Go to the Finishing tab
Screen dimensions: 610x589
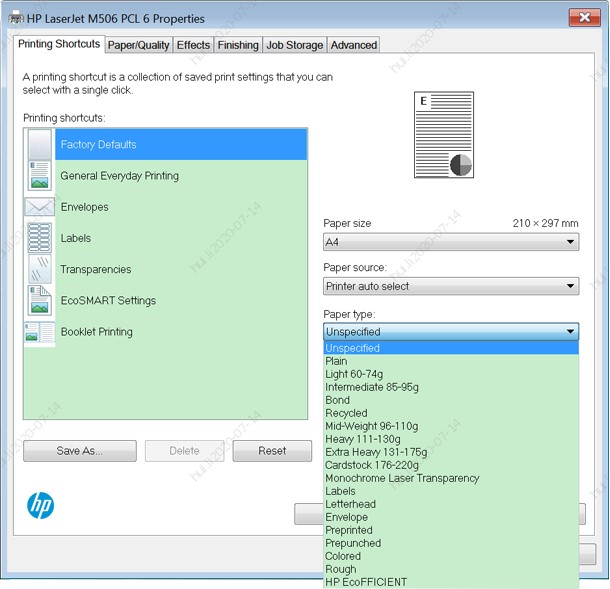coord(238,45)
